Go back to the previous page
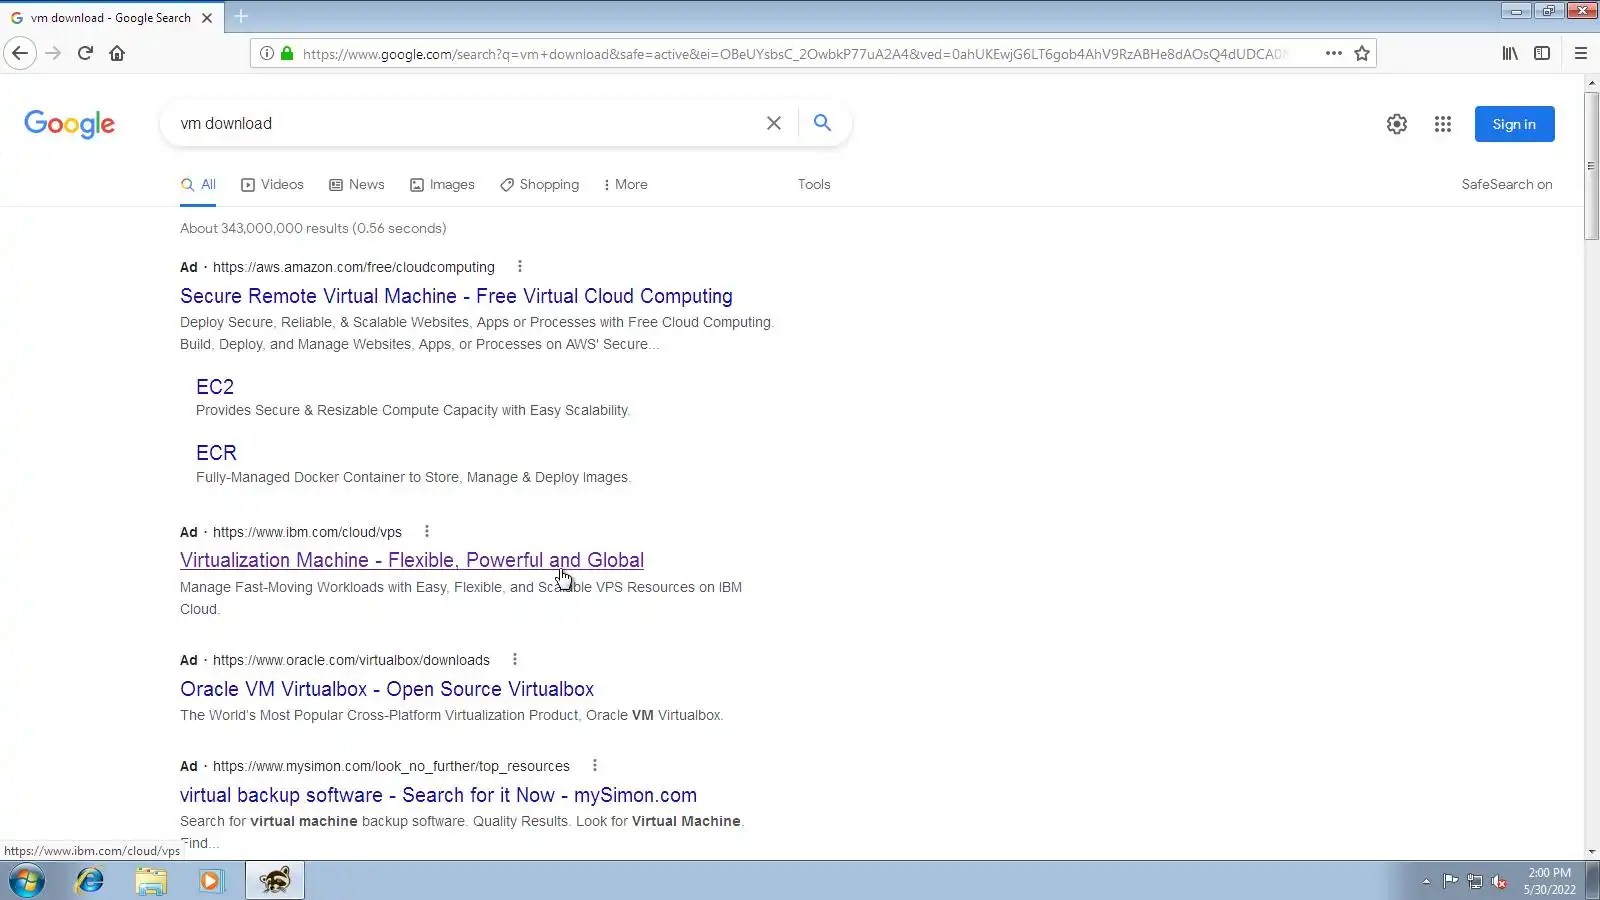 [x=20, y=53]
